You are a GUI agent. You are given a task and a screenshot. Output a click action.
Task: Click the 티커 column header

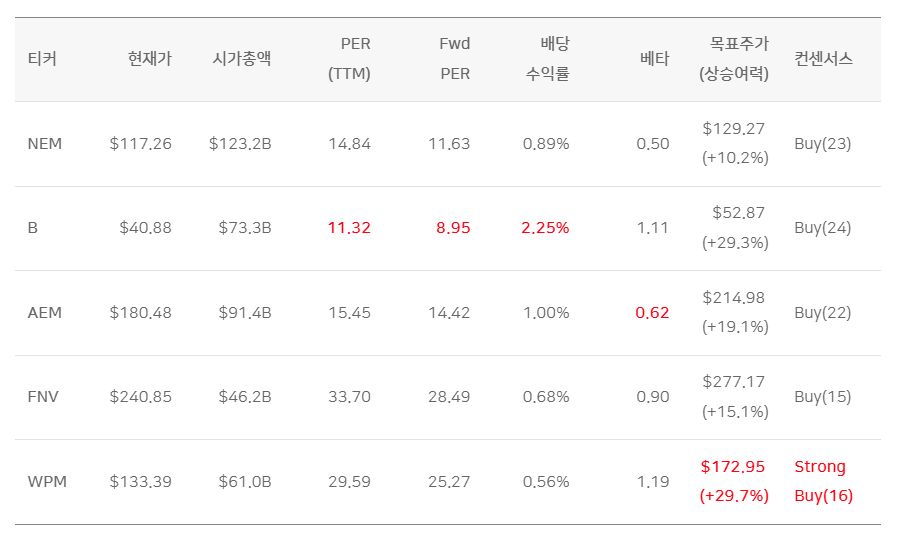click(42, 59)
